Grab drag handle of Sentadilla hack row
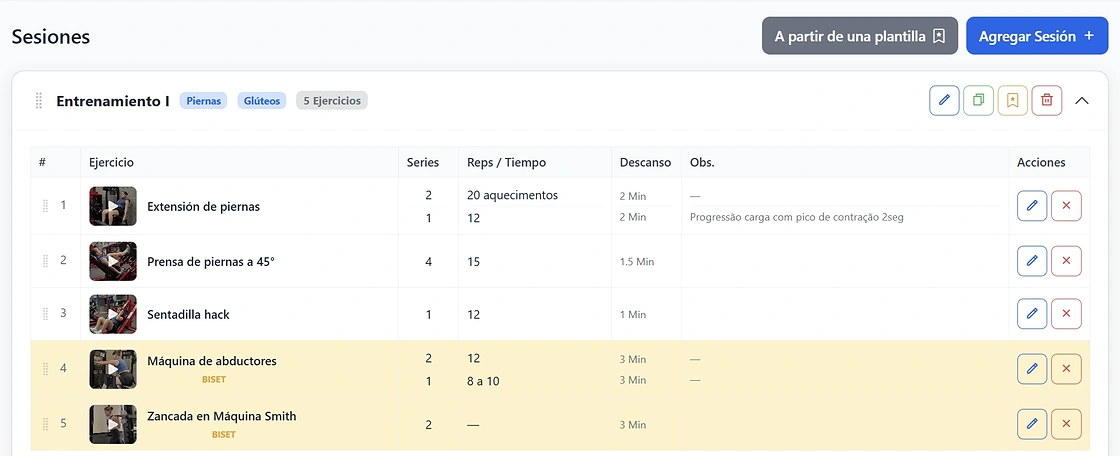The width and height of the screenshot is (1120, 456). pyautogui.click(x=46, y=314)
